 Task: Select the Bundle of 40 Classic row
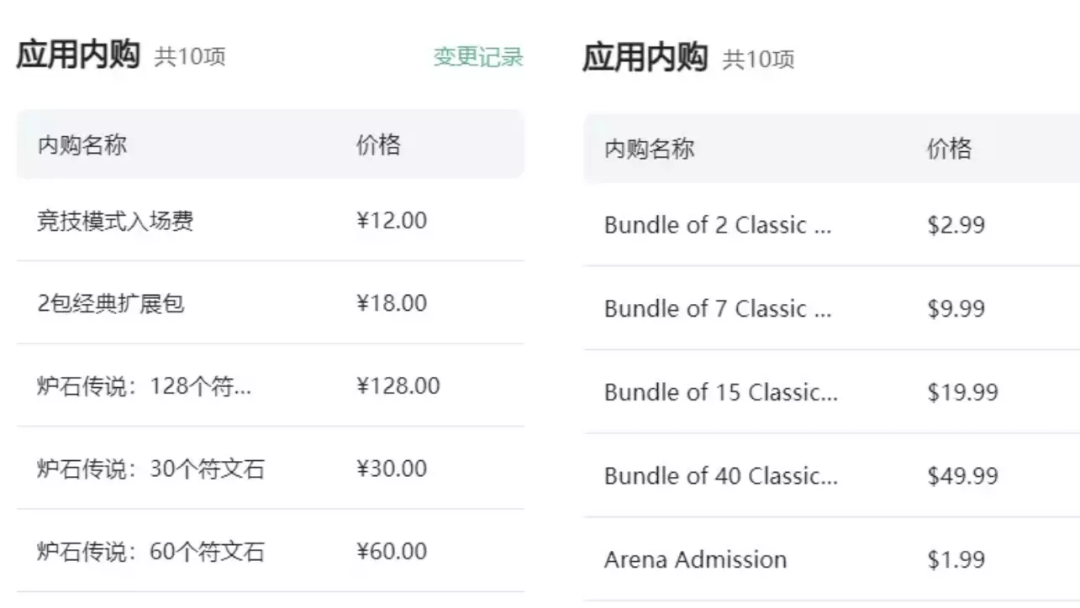(831, 475)
